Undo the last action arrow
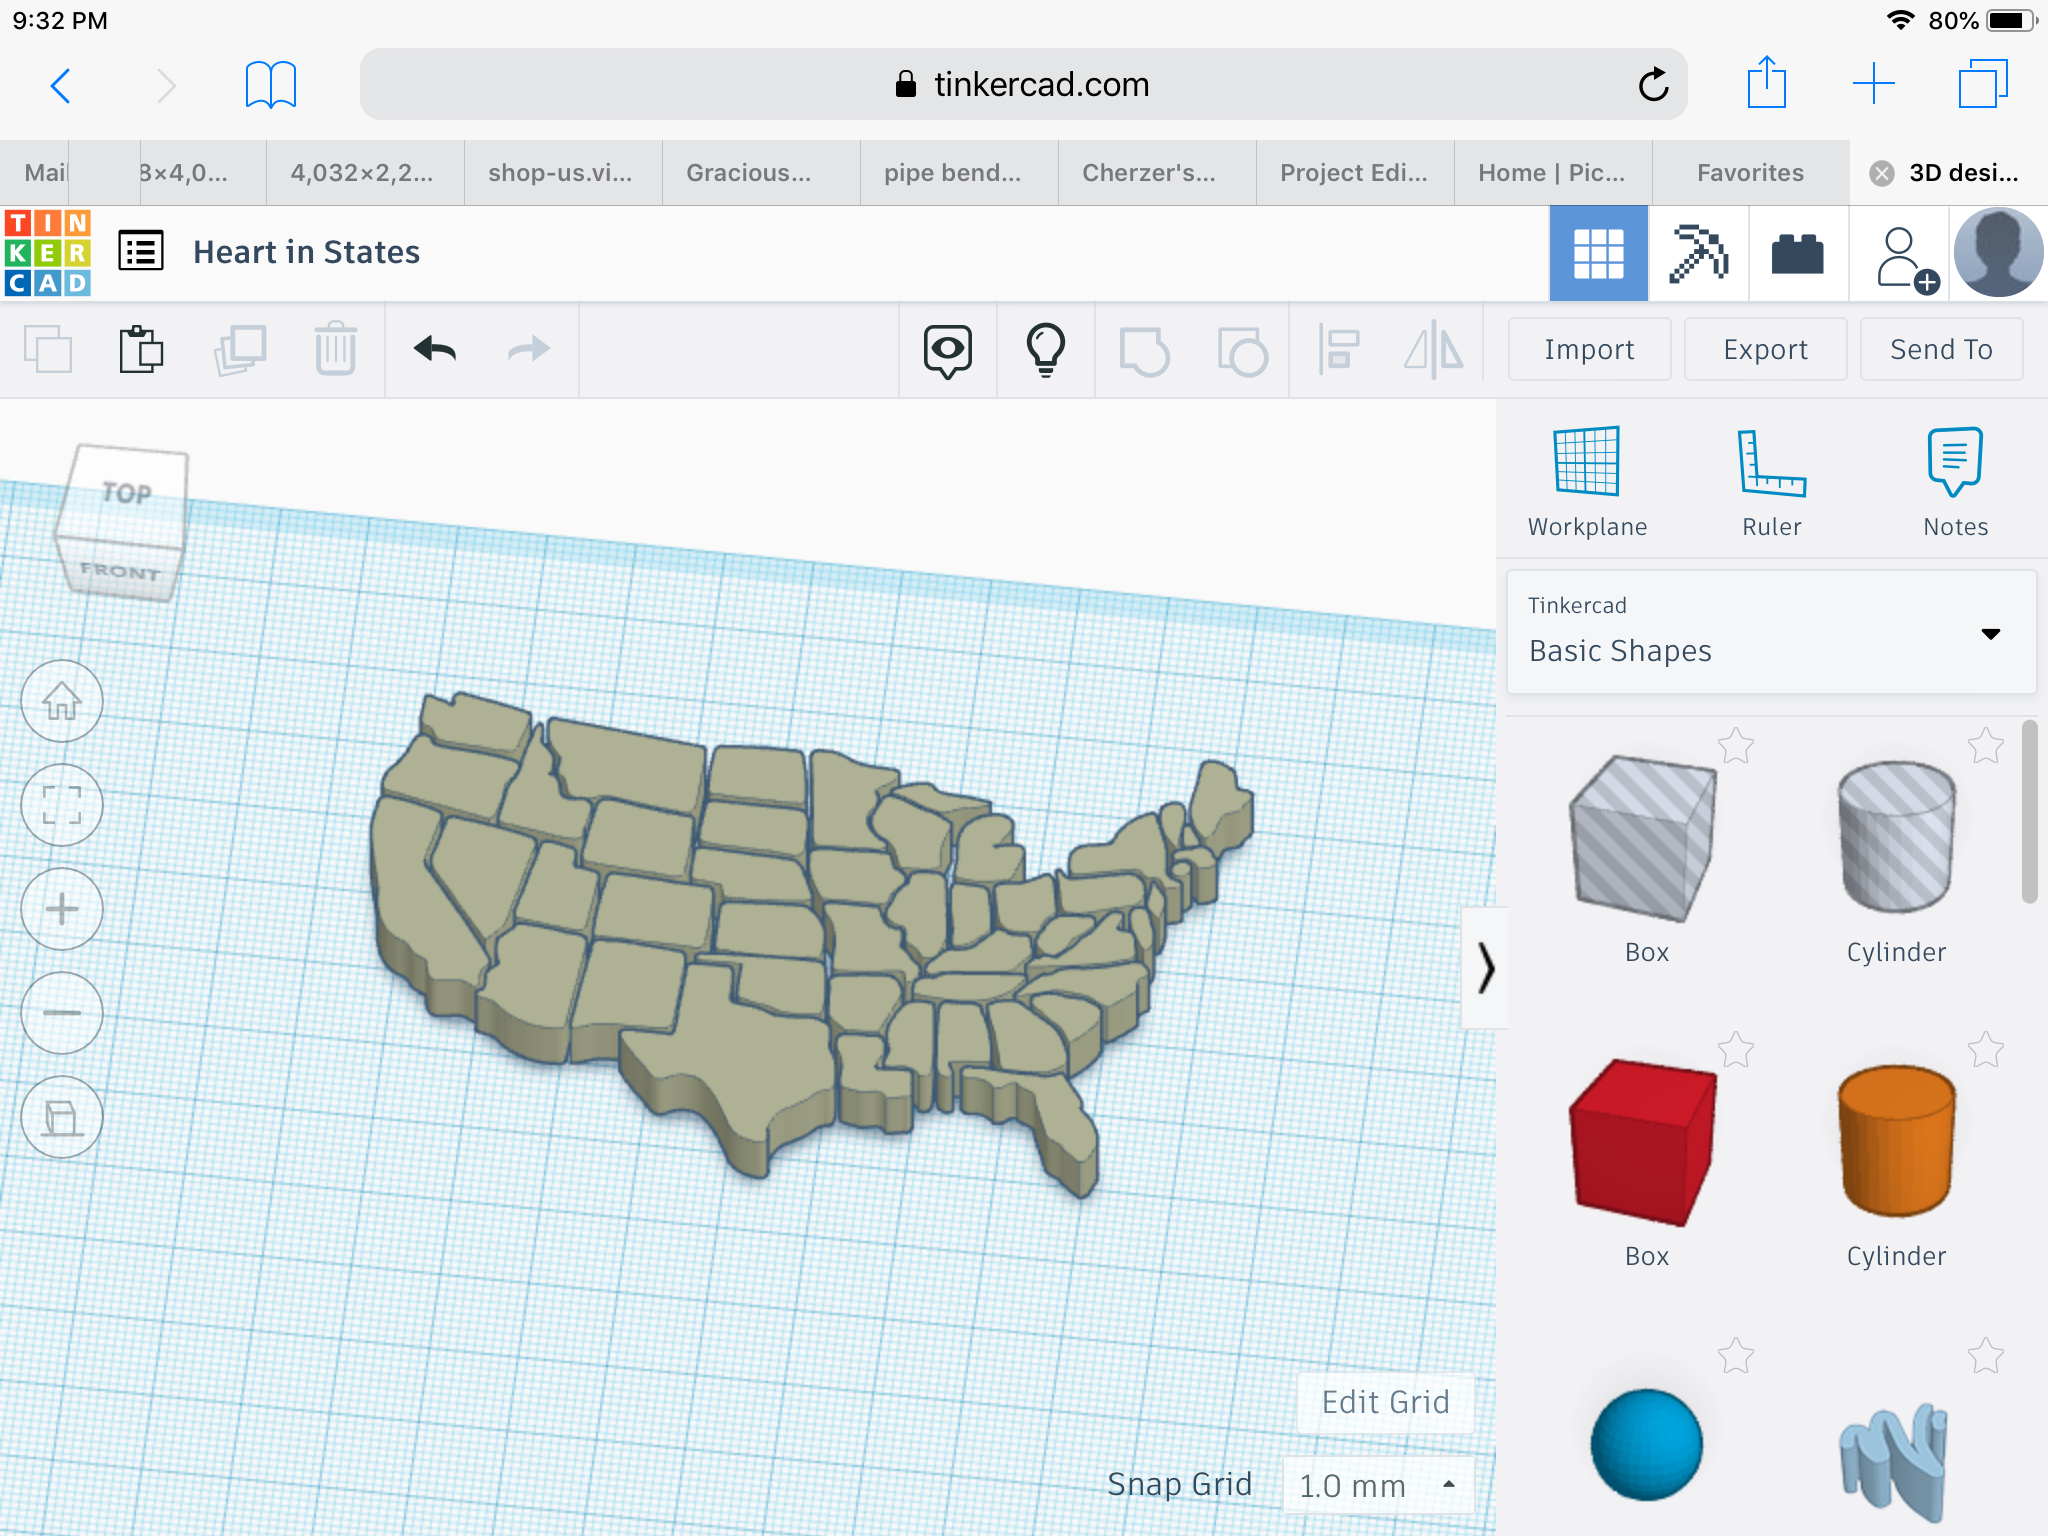This screenshot has height=1536, width=2048. tap(435, 349)
